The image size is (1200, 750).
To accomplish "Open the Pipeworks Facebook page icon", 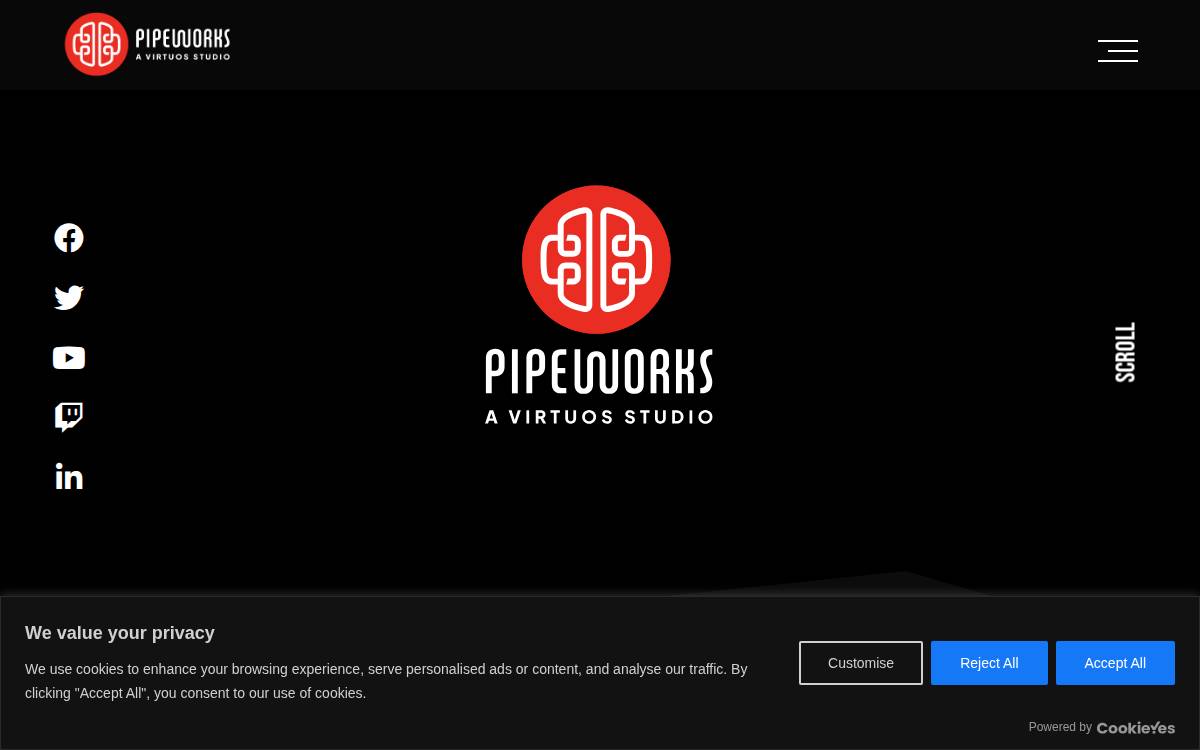I will (x=69, y=238).
